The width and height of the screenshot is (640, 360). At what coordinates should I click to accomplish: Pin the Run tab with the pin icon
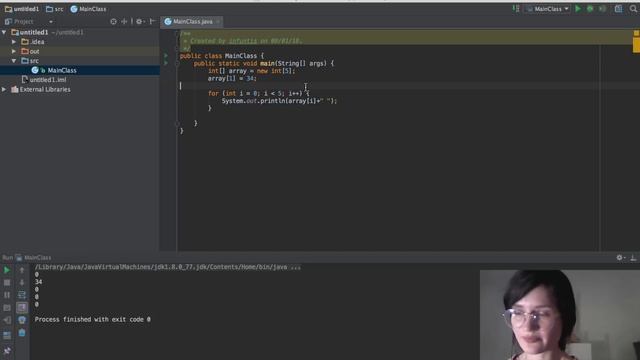click(7, 351)
